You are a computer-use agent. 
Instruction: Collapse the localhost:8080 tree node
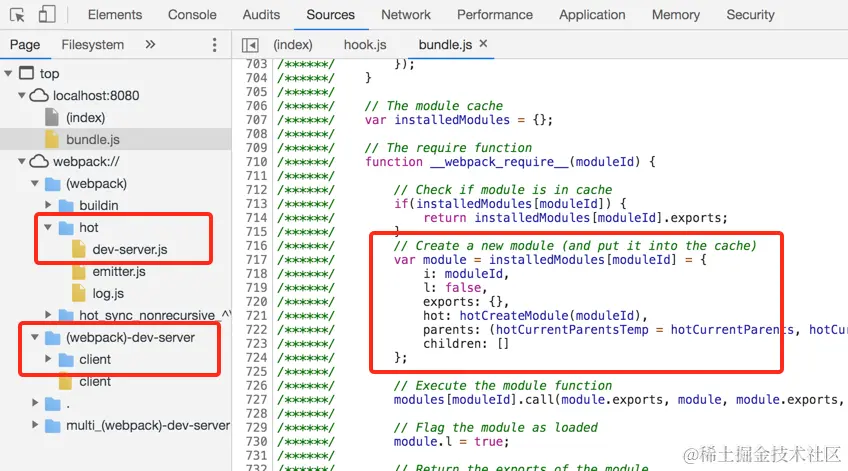22,95
